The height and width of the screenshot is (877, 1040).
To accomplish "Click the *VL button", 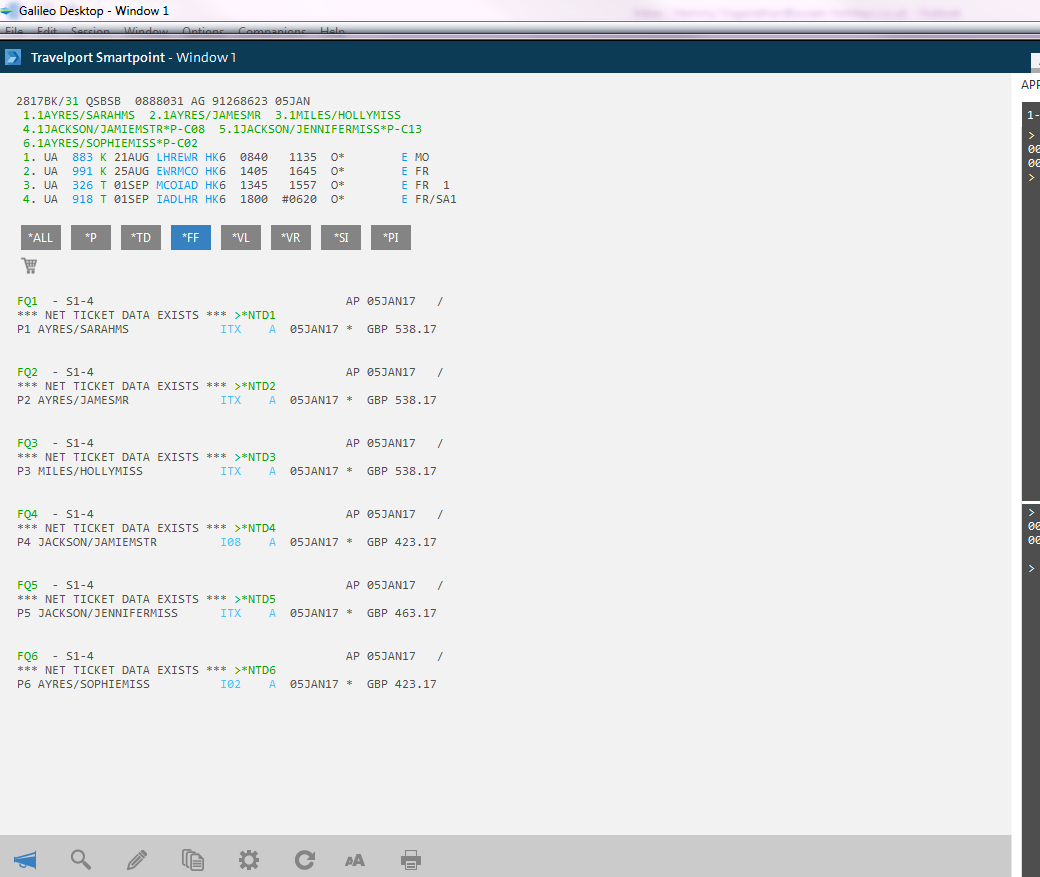I will (241, 237).
